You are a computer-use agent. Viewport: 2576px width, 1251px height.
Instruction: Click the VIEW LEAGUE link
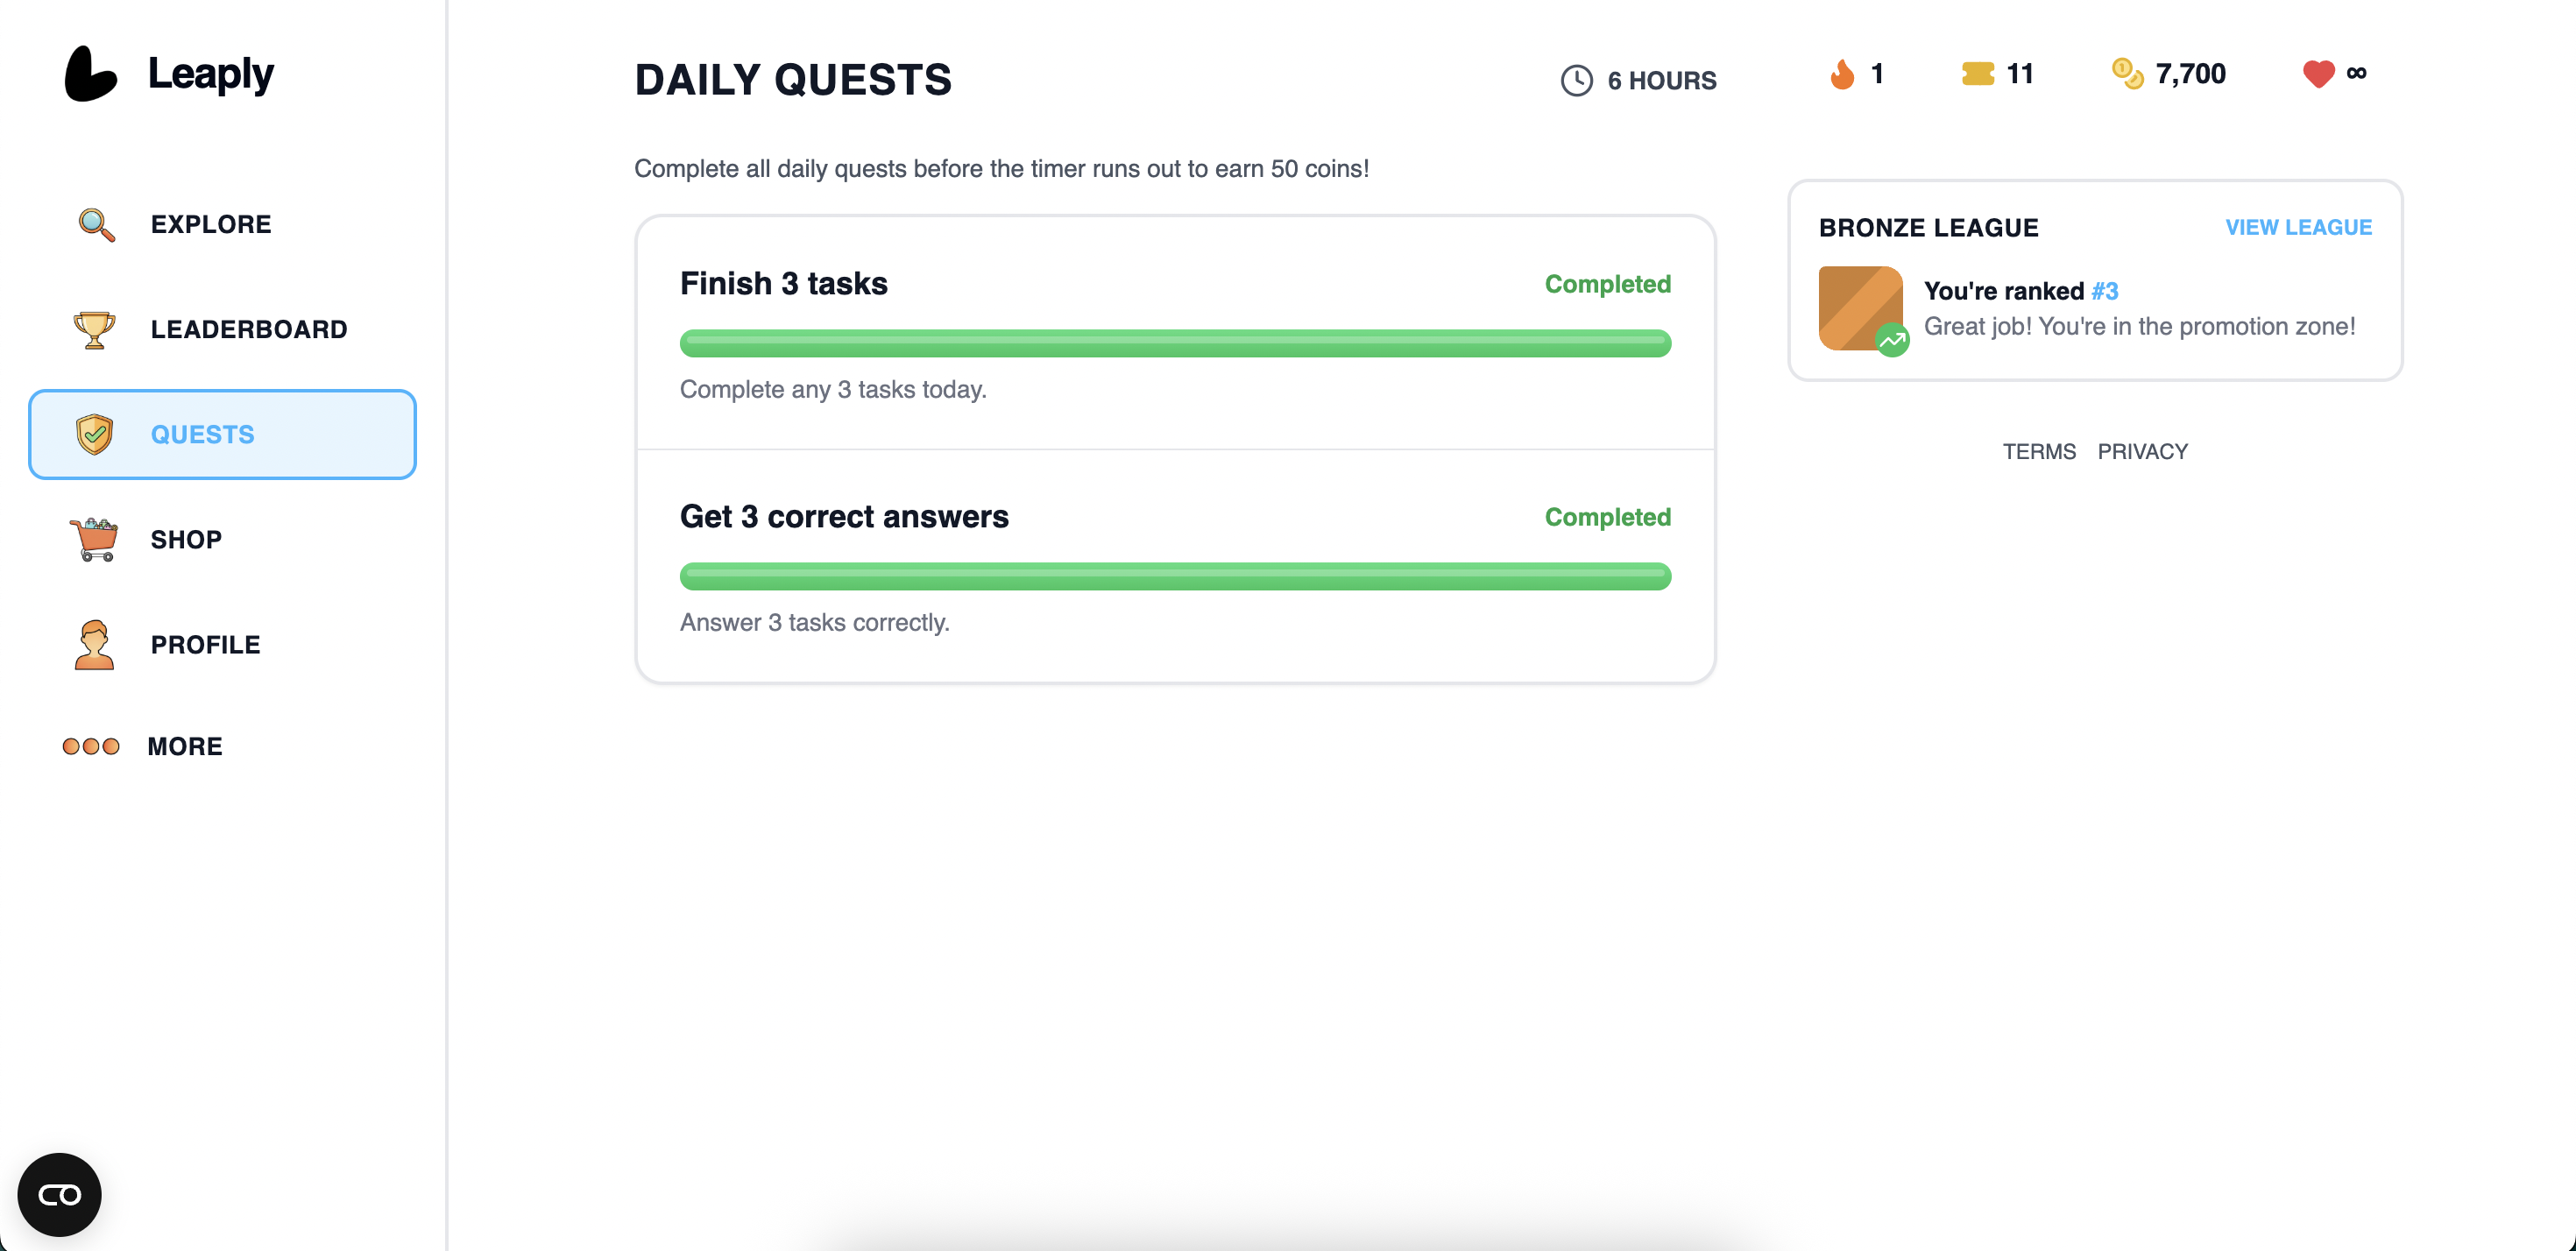(x=2299, y=227)
